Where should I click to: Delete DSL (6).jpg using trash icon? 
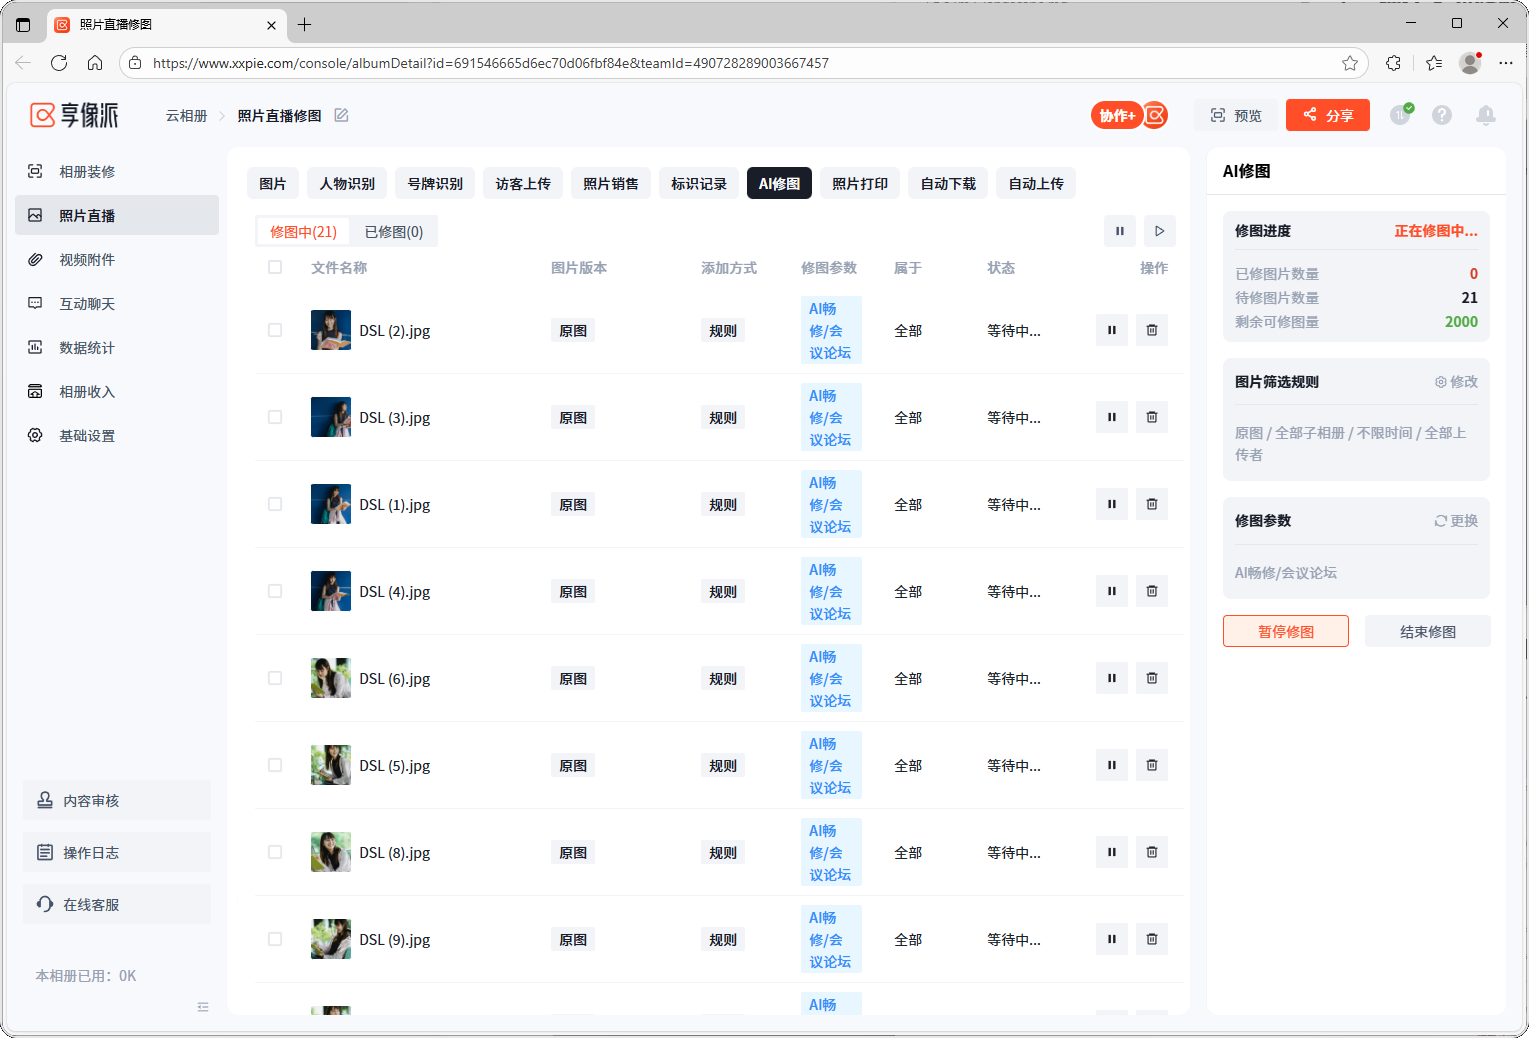click(x=1151, y=678)
